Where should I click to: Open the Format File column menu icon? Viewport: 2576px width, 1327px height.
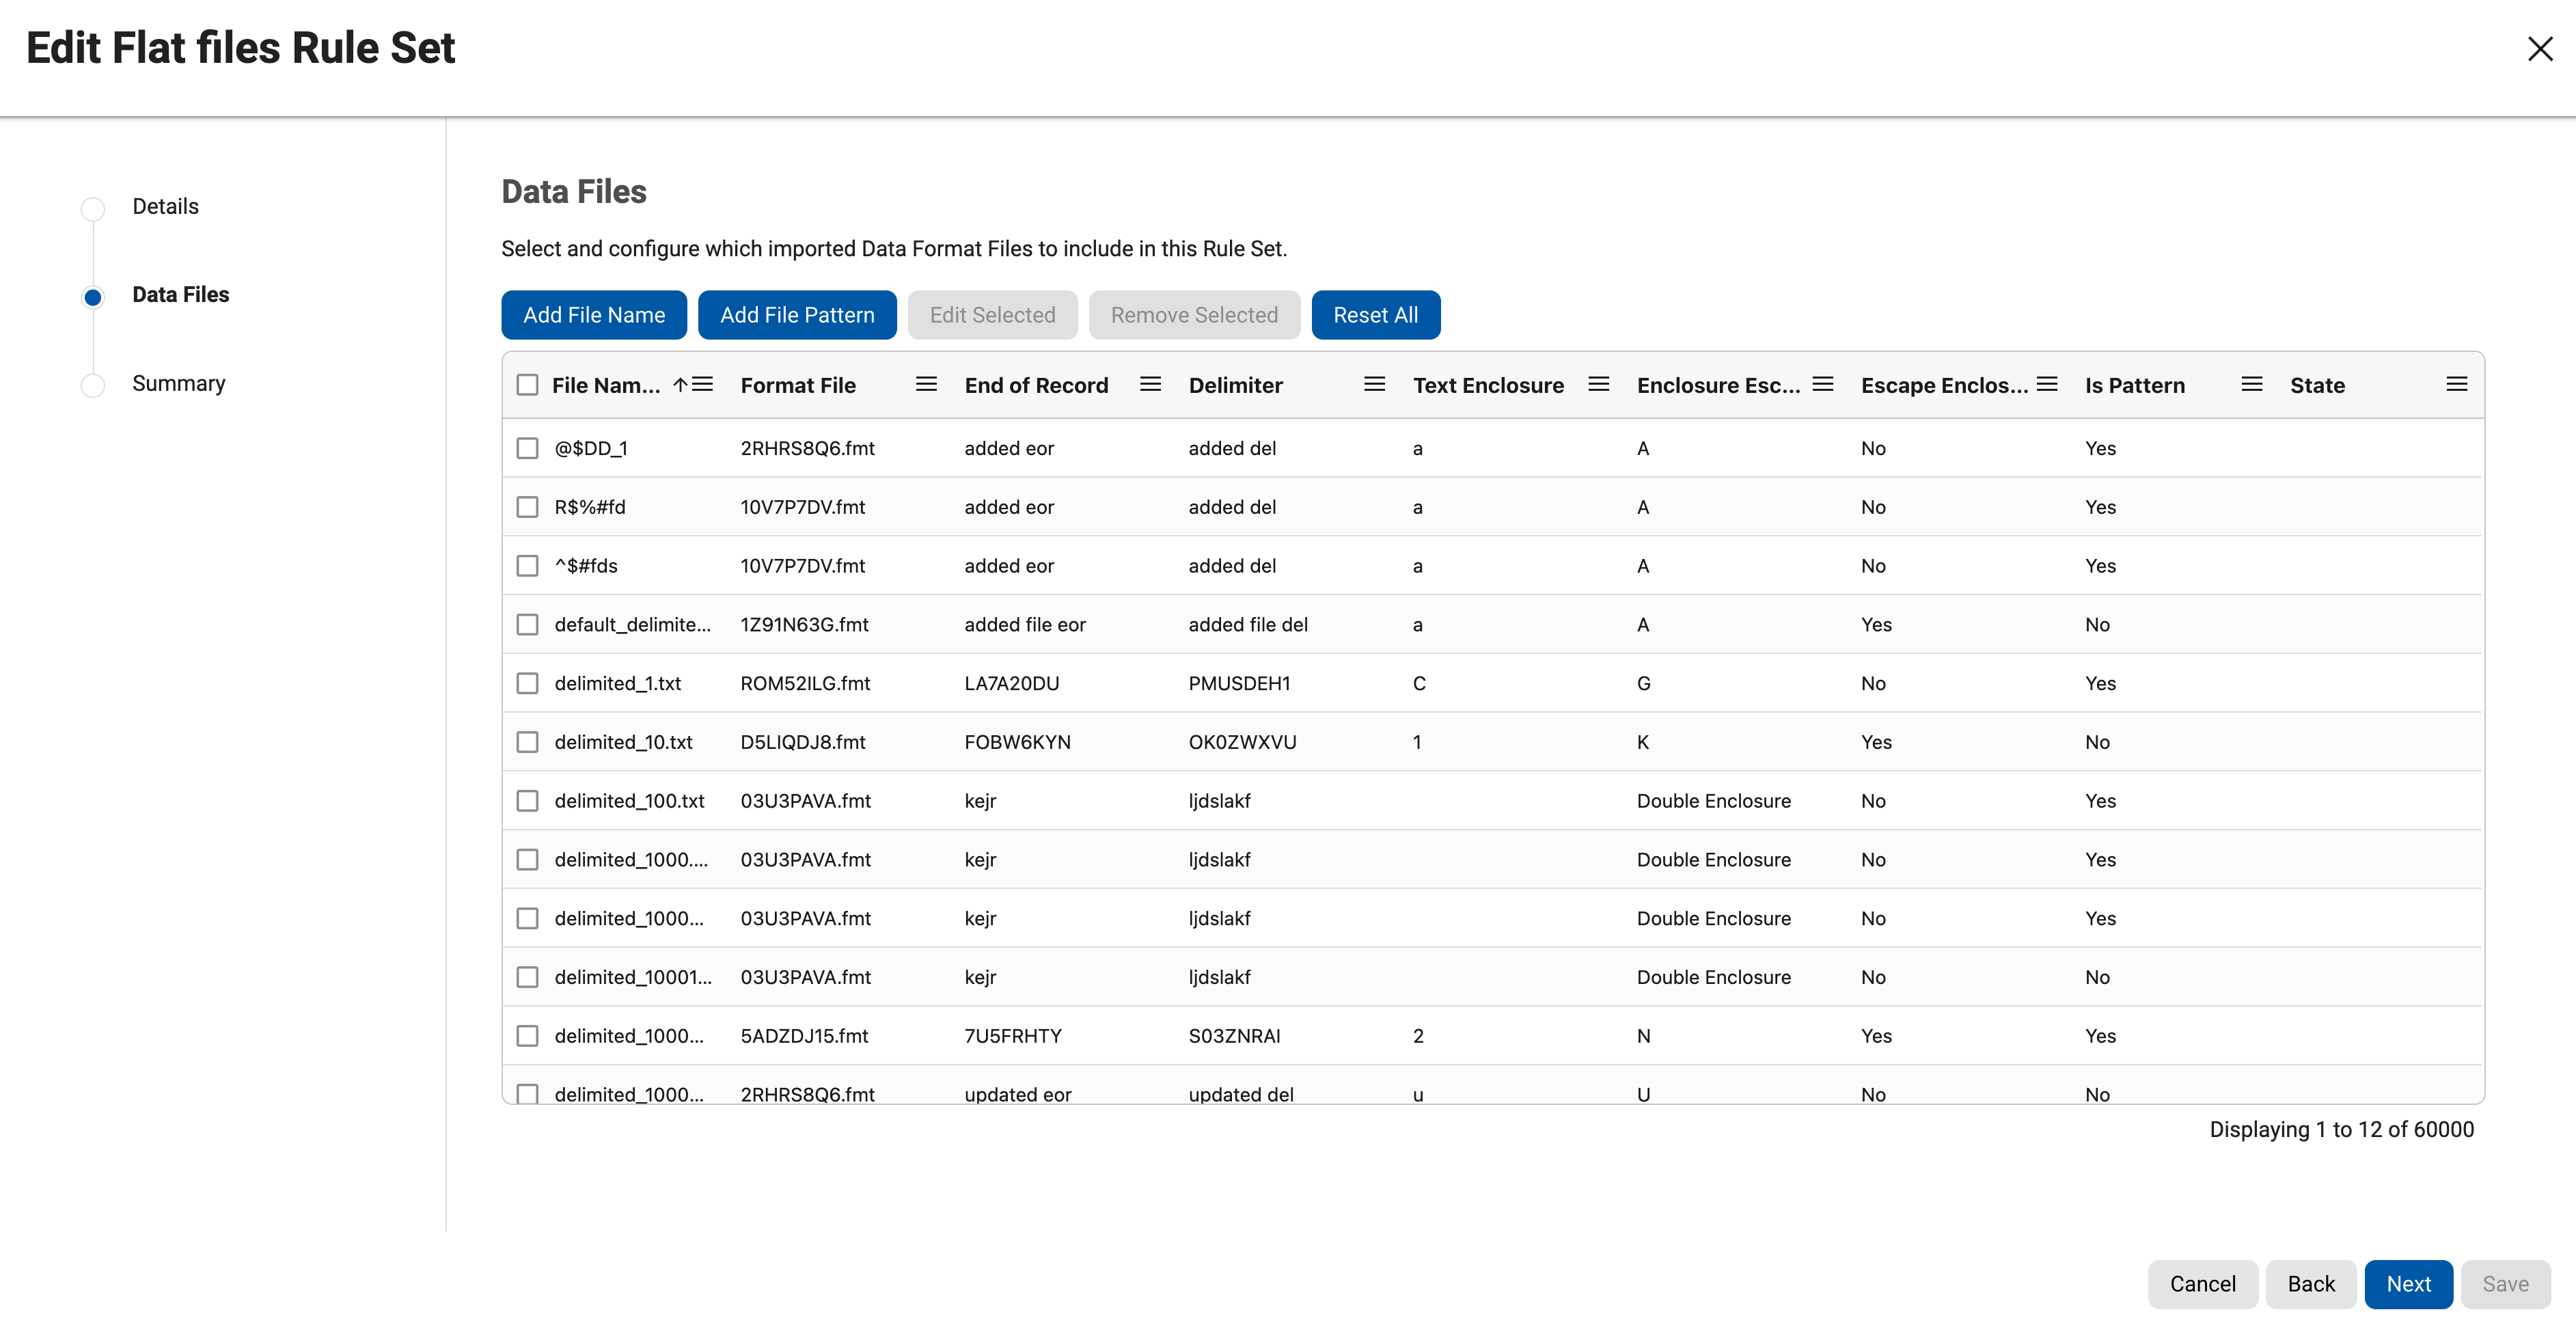click(926, 384)
